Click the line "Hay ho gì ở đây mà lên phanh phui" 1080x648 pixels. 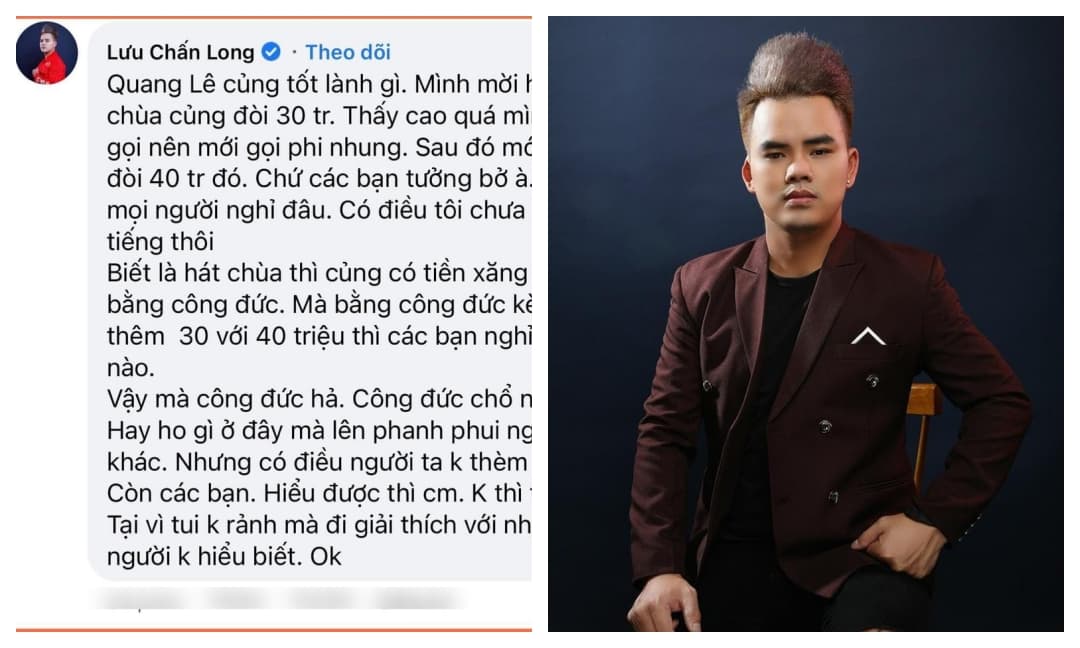coord(319,431)
